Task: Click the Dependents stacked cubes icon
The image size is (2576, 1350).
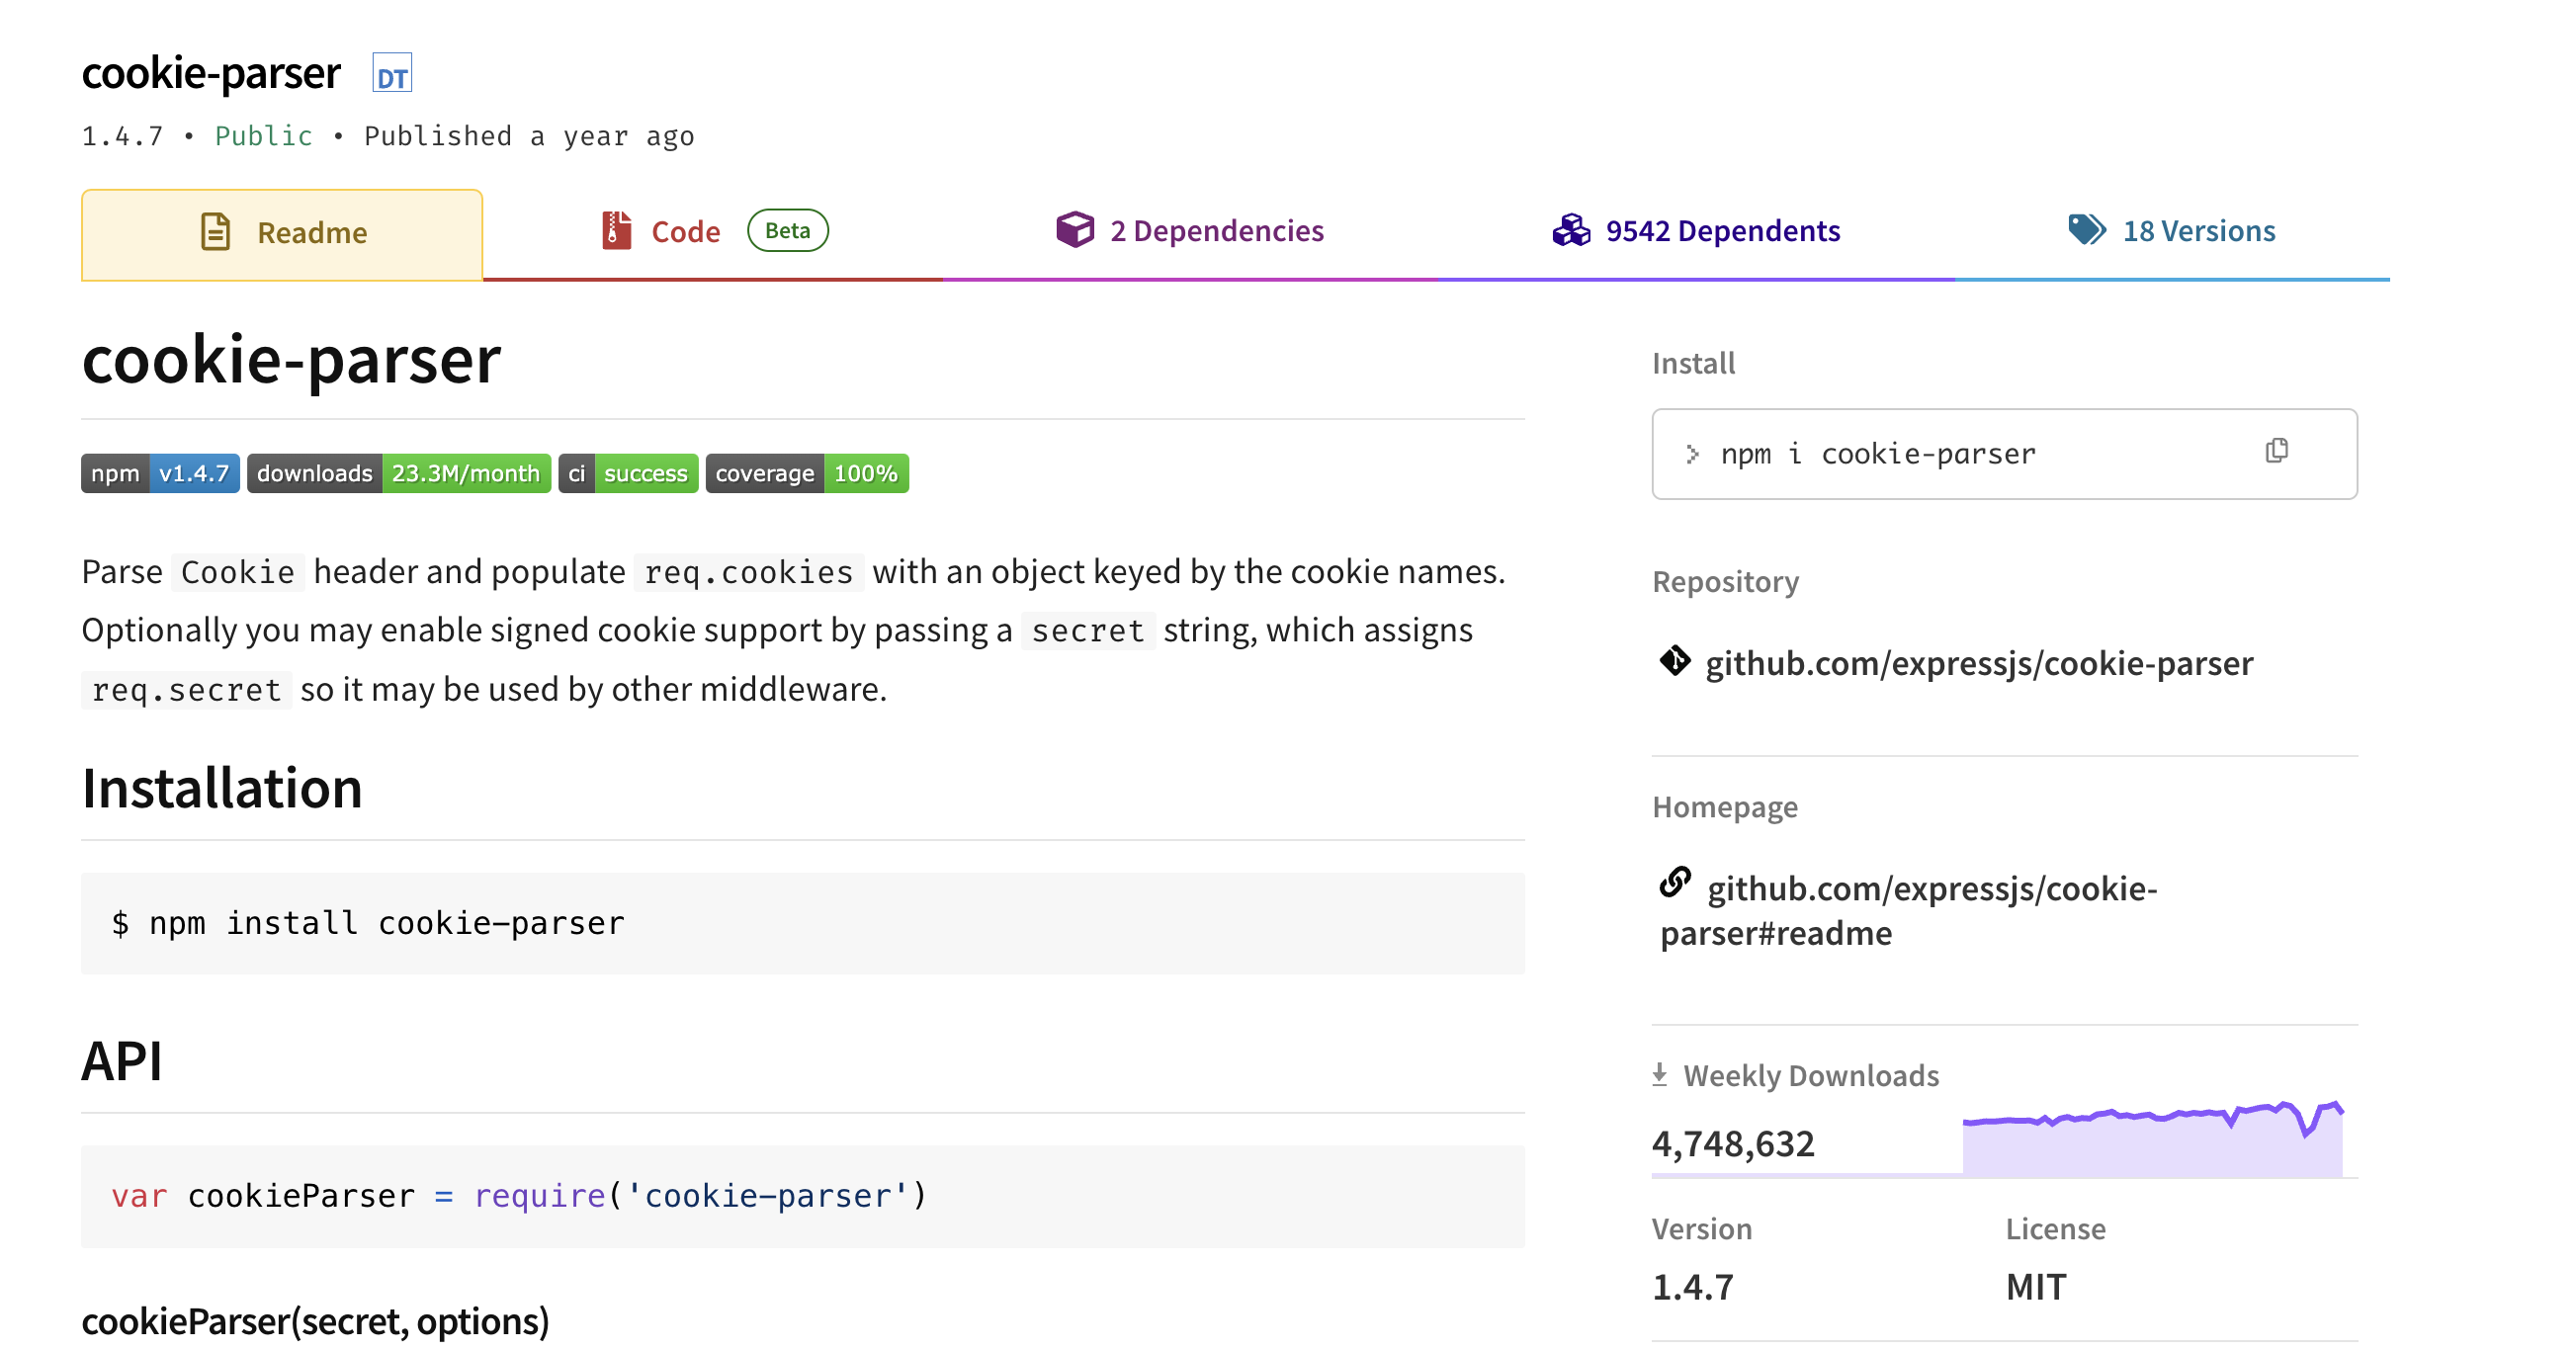Action: tap(1571, 230)
